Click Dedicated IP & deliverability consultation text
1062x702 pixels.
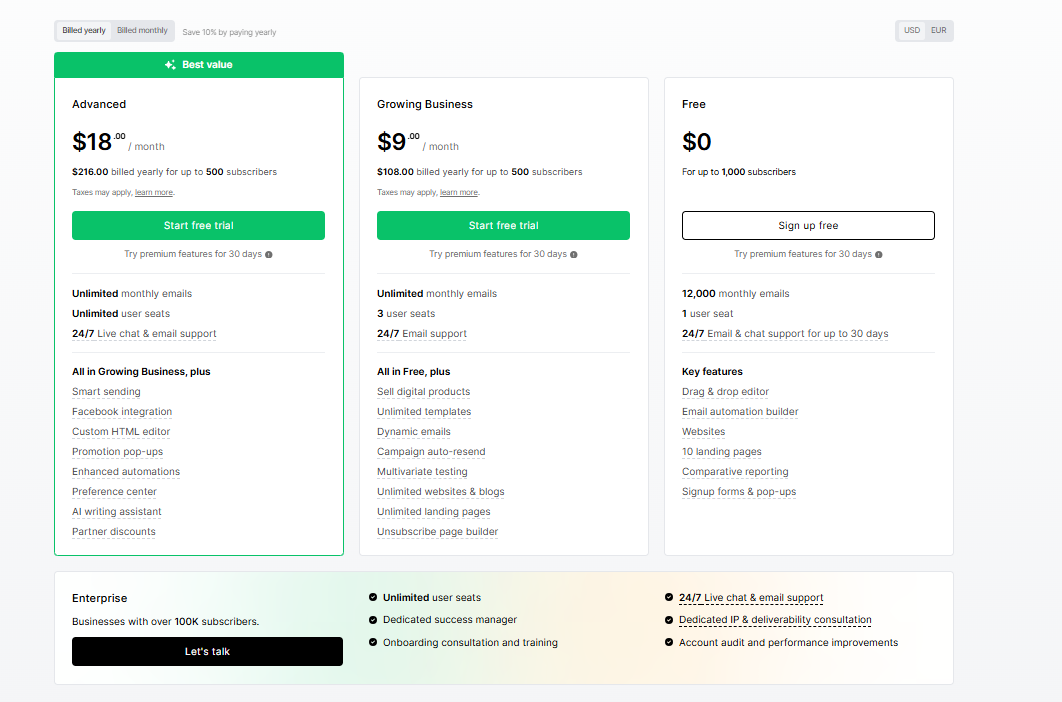click(776, 620)
